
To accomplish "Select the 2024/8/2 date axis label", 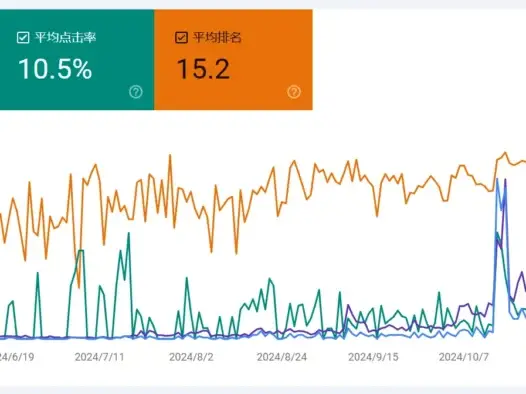I will (x=191, y=357).
